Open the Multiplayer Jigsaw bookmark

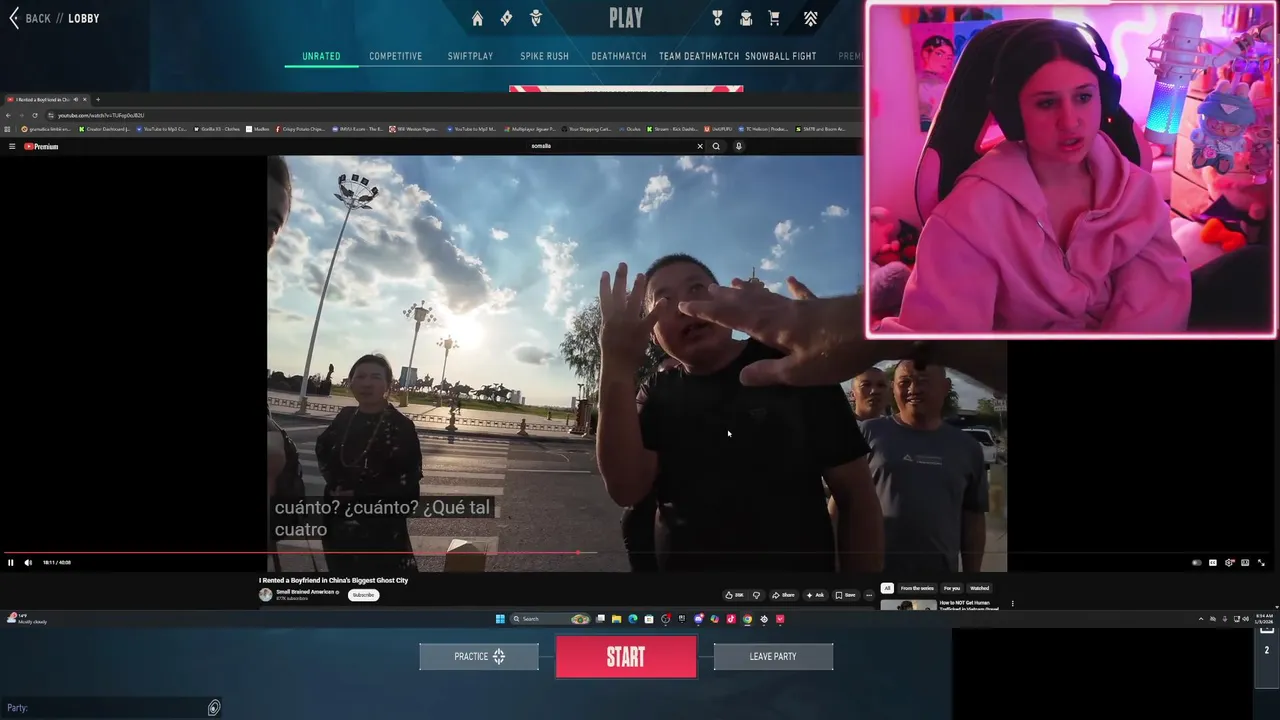click(530, 129)
